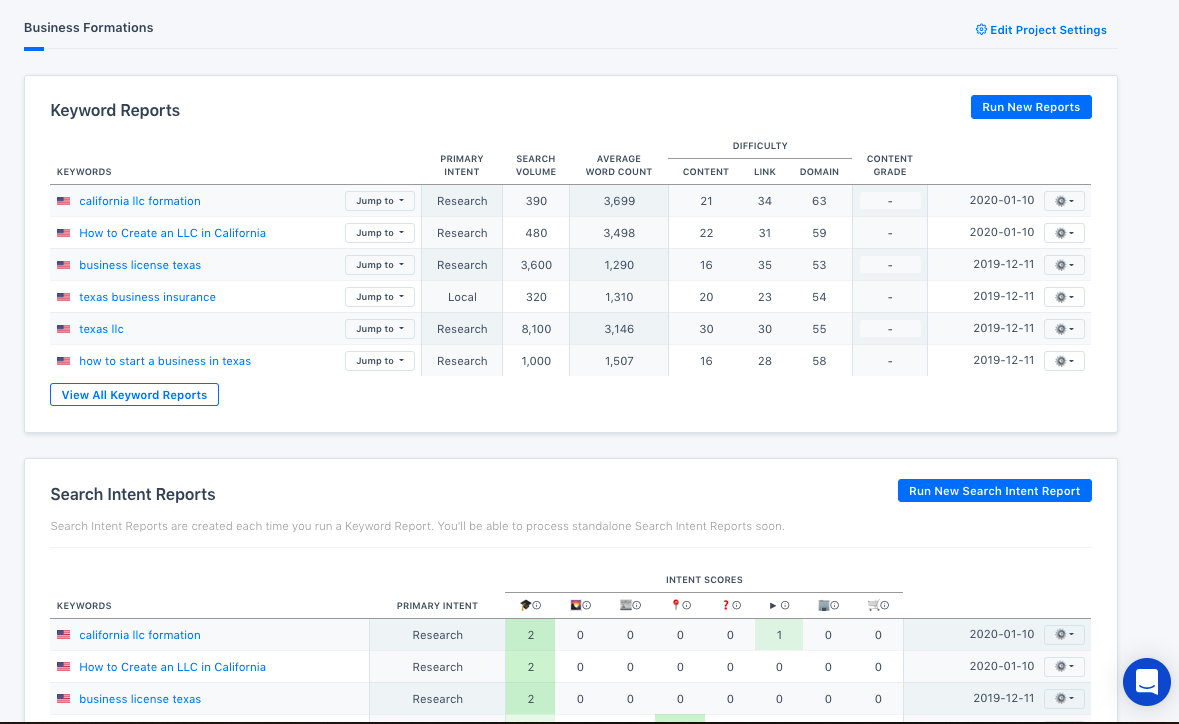Click content grade cell for california llc formation

(890, 201)
